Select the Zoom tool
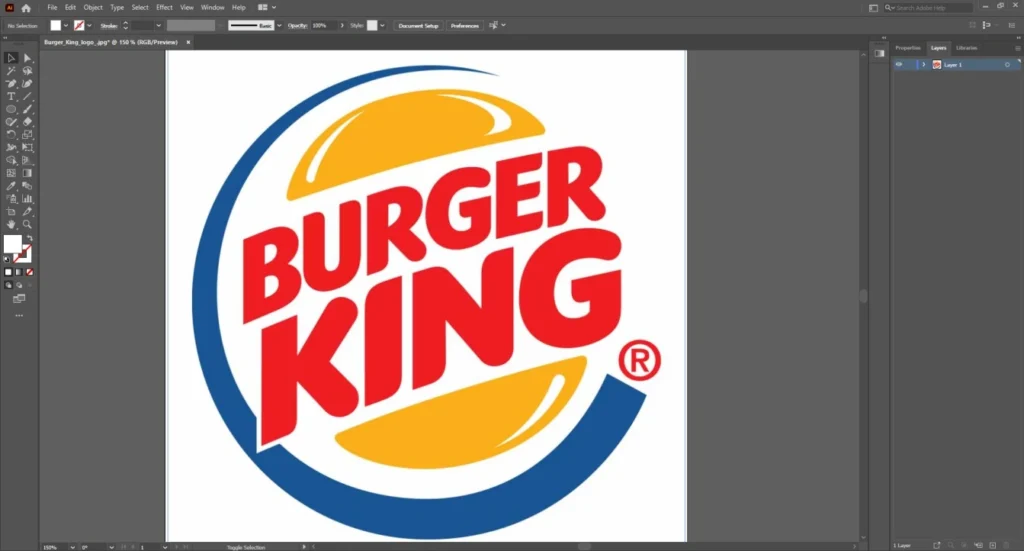Image resolution: width=1024 pixels, height=551 pixels. pos(27,224)
